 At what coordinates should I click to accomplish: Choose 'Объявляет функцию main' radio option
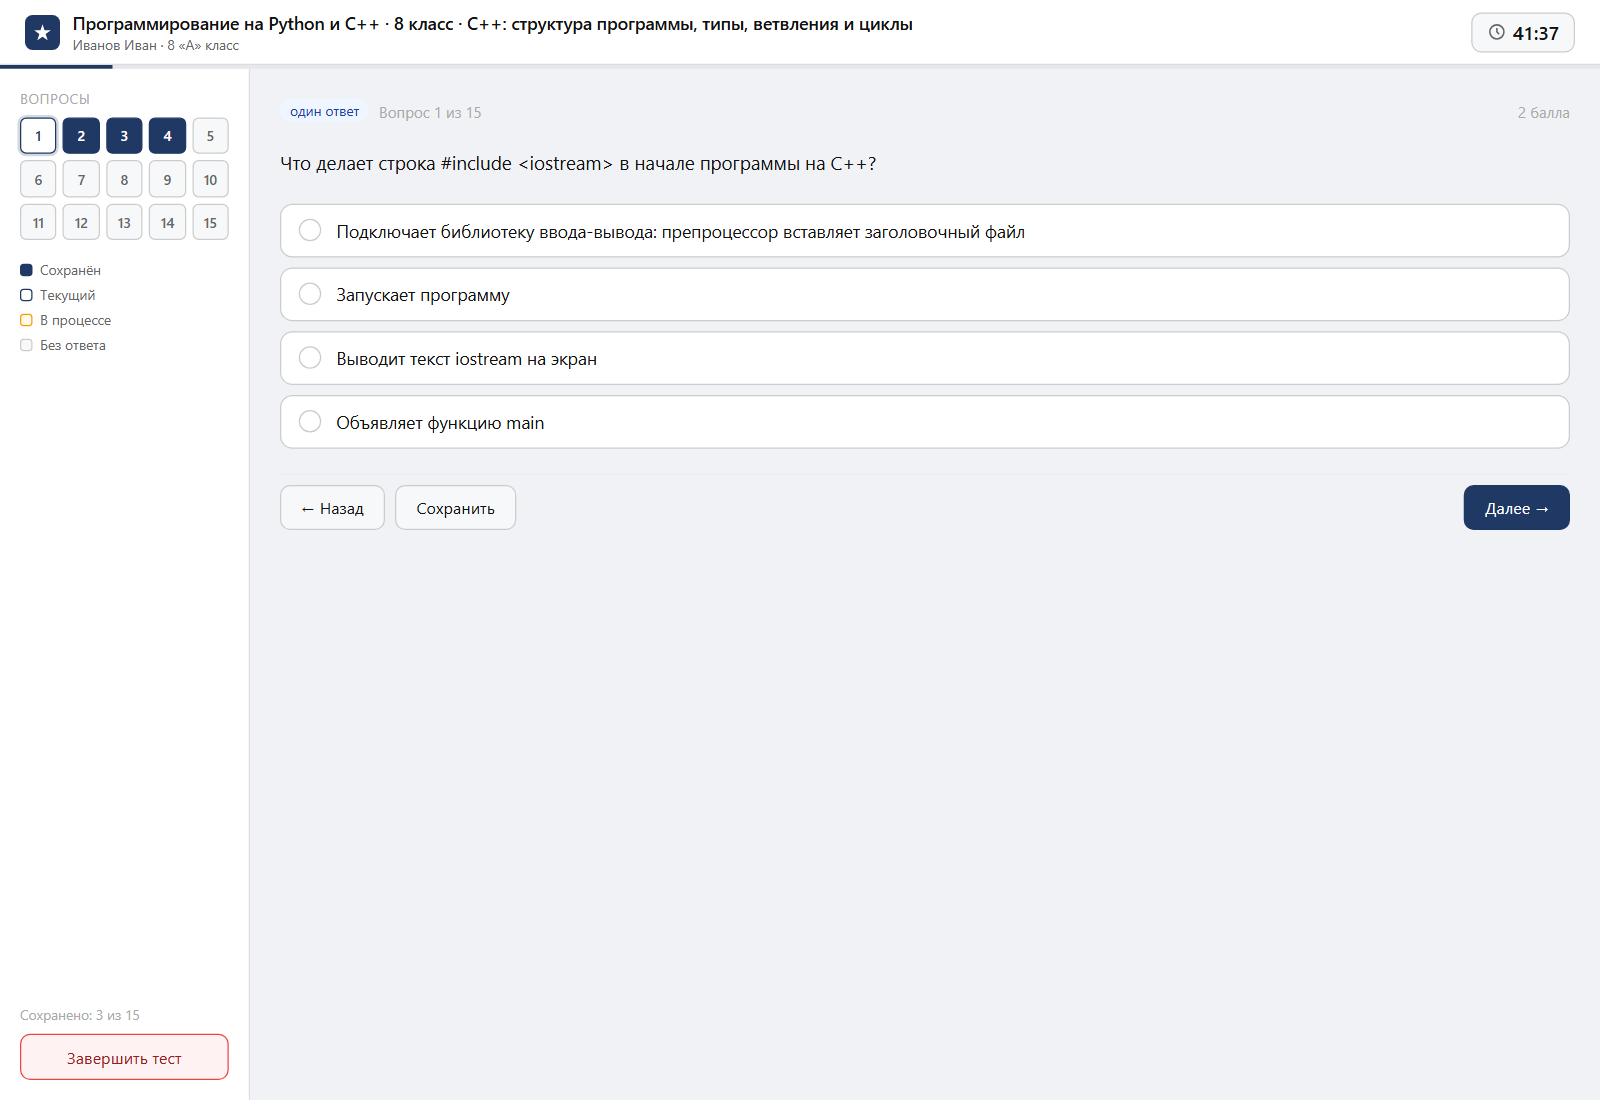pos(924,422)
